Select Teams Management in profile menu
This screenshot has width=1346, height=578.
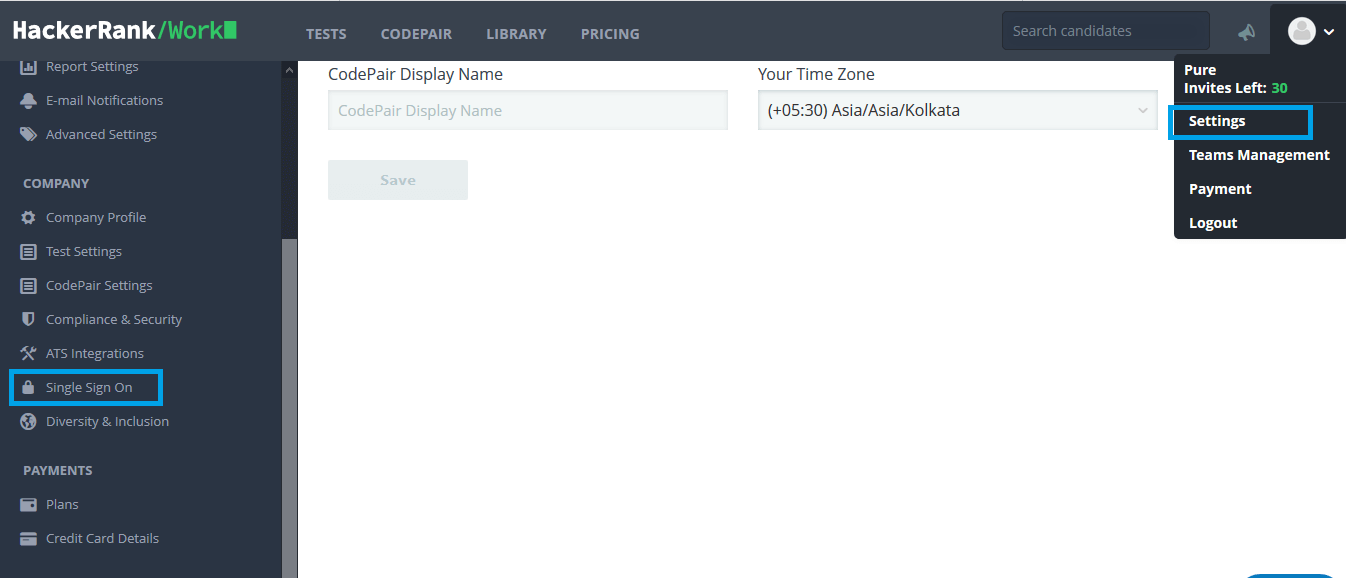tap(1259, 155)
